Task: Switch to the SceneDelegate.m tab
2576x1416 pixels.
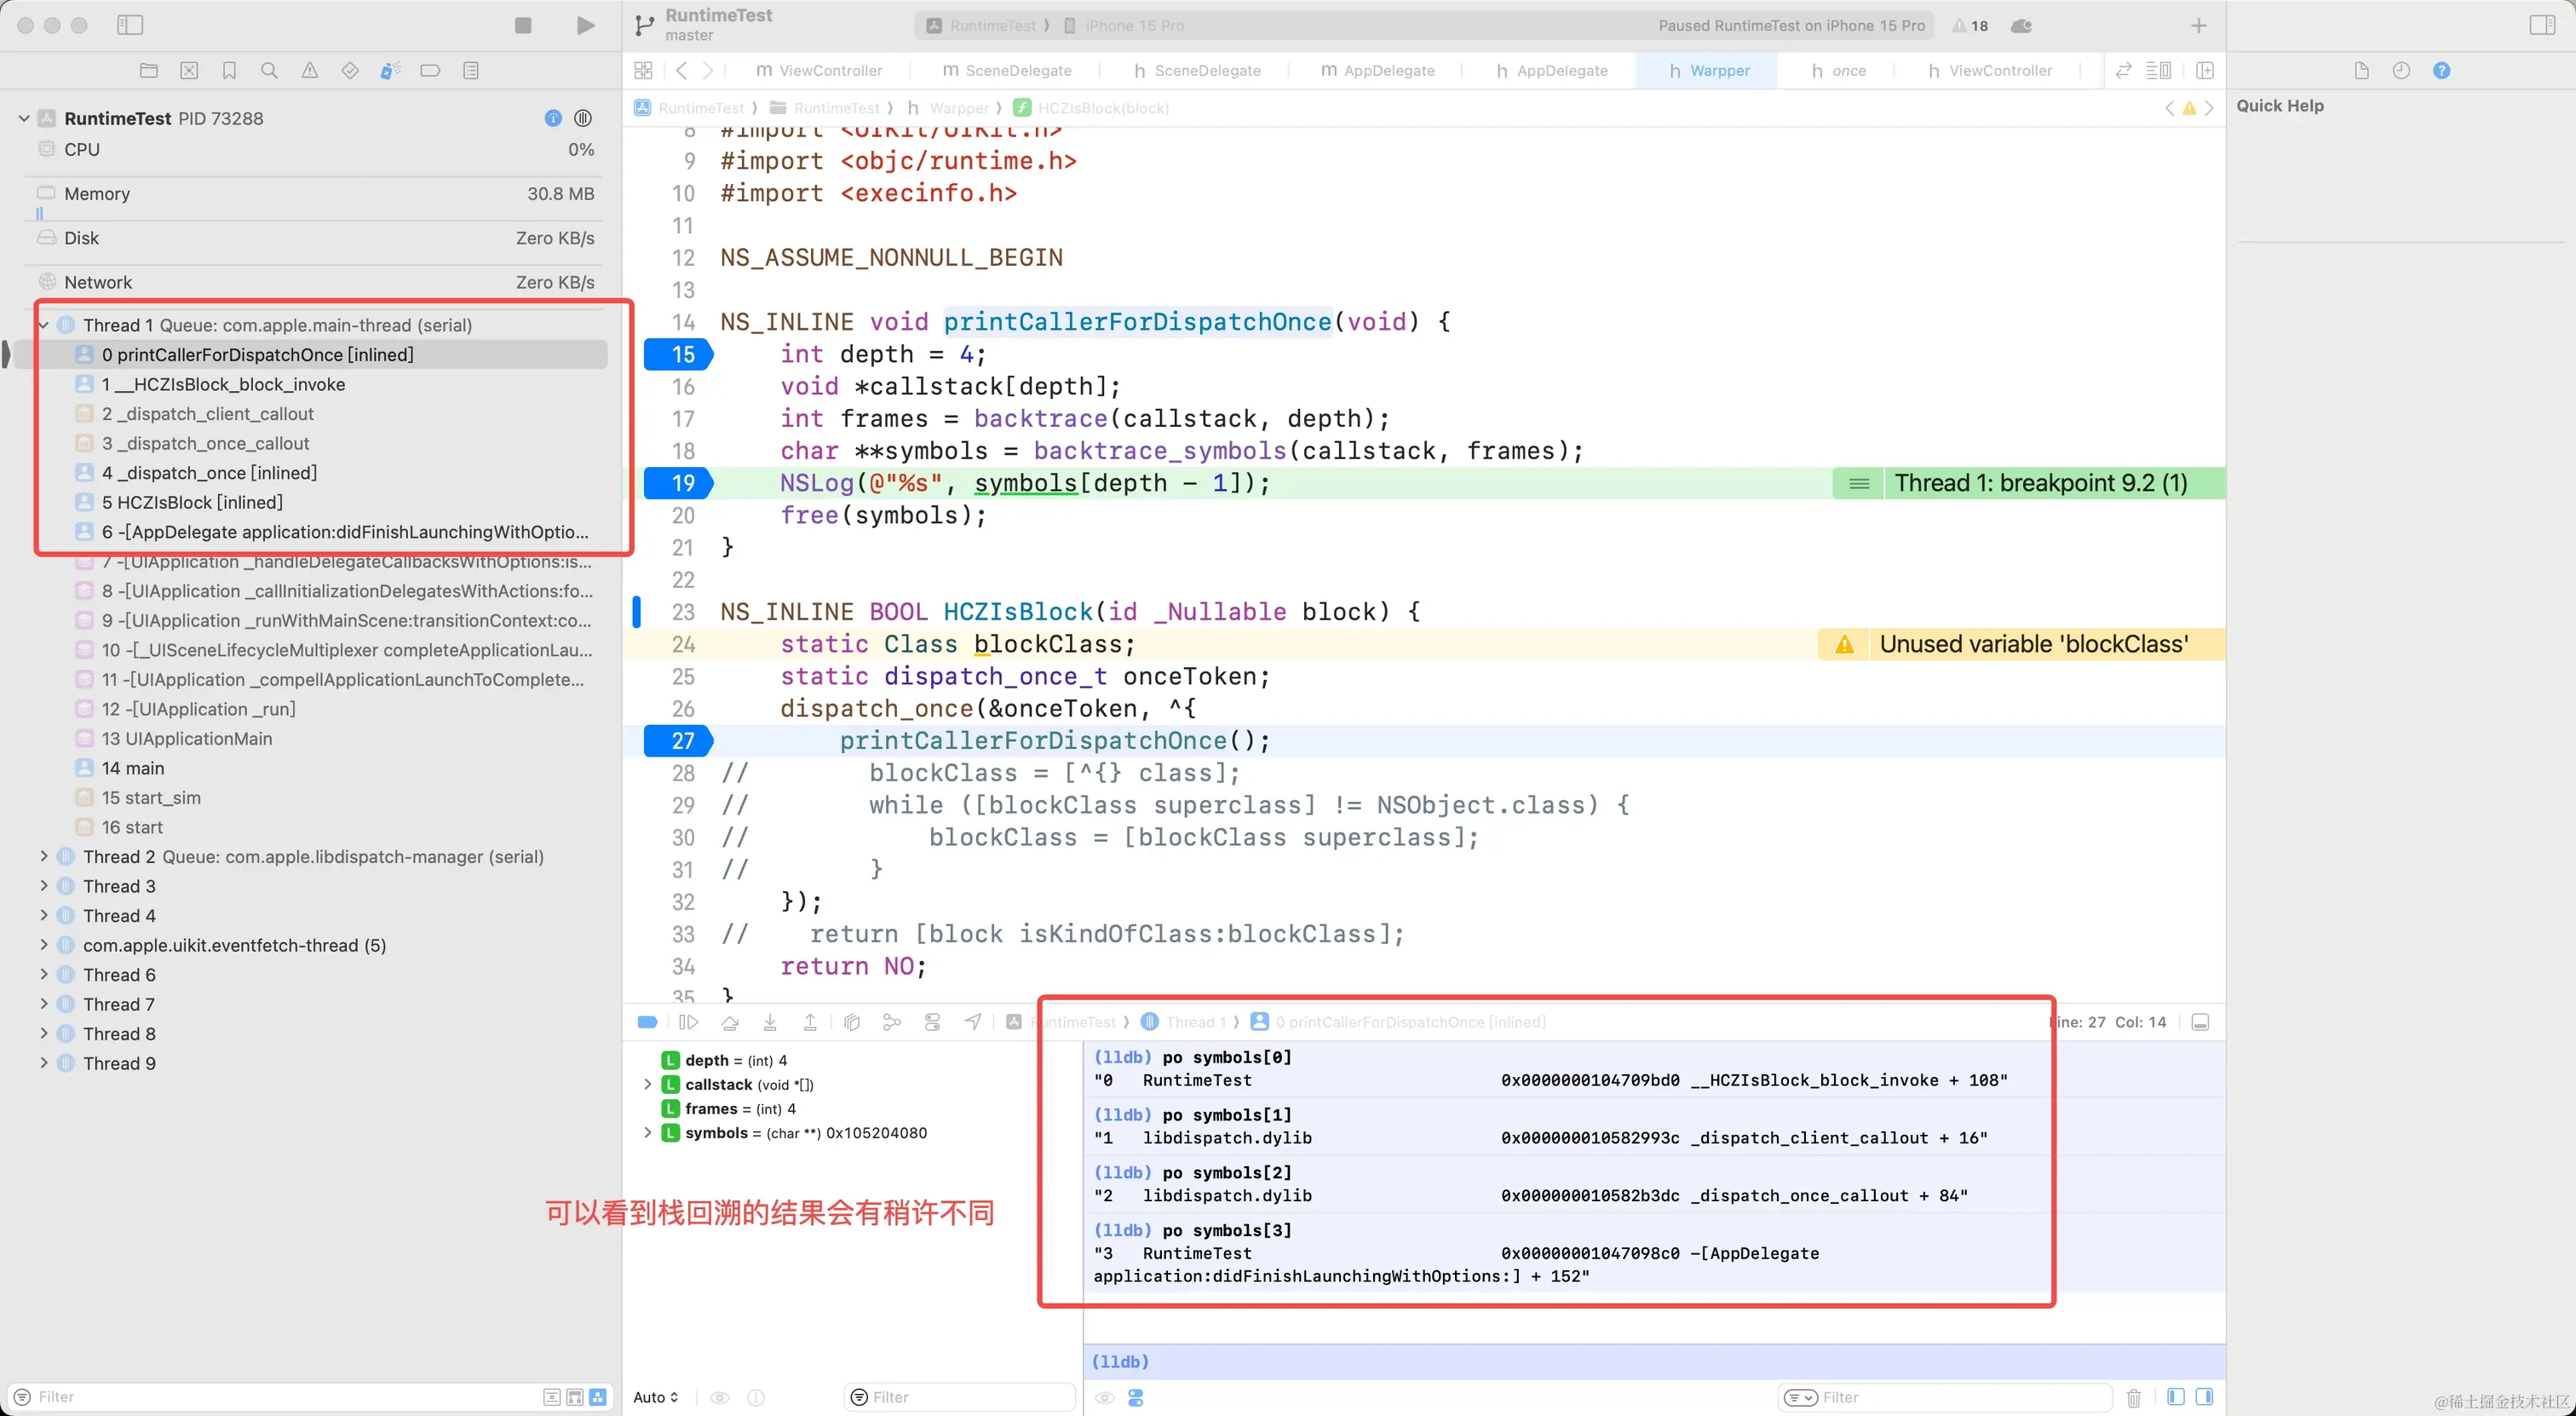Action: (x=1006, y=70)
